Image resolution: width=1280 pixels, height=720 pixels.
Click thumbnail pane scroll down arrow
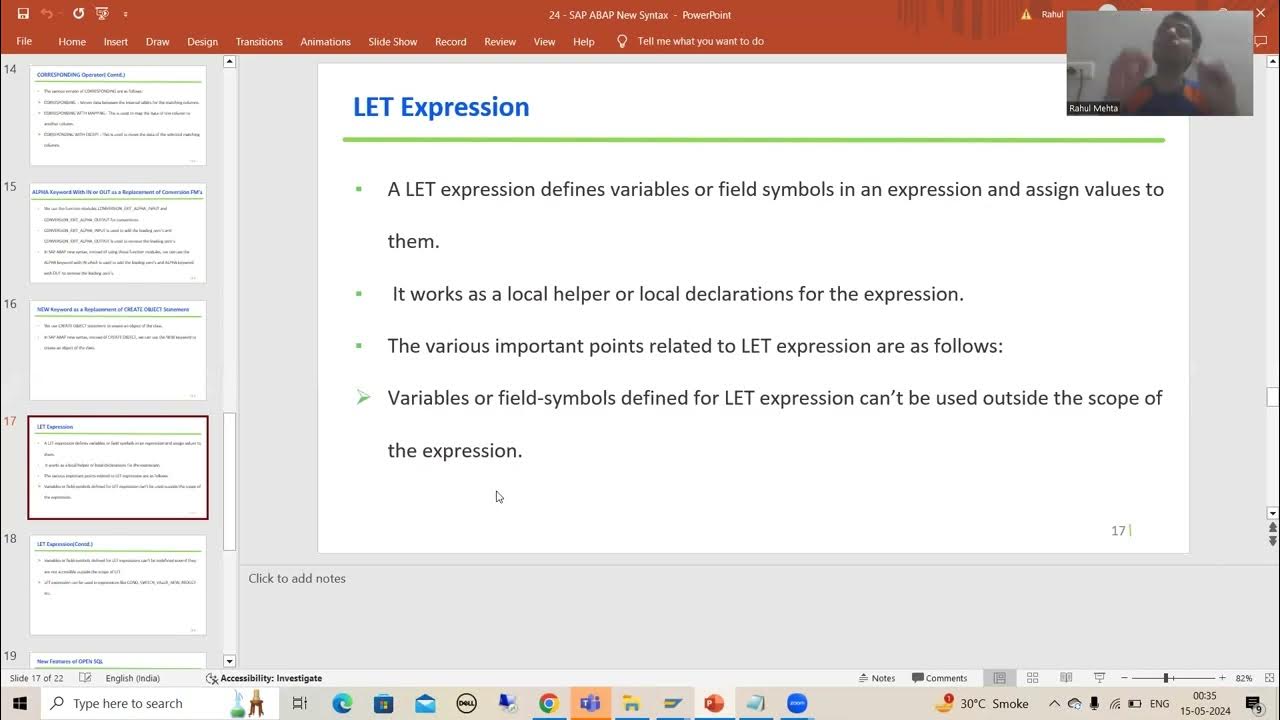click(x=229, y=661)
